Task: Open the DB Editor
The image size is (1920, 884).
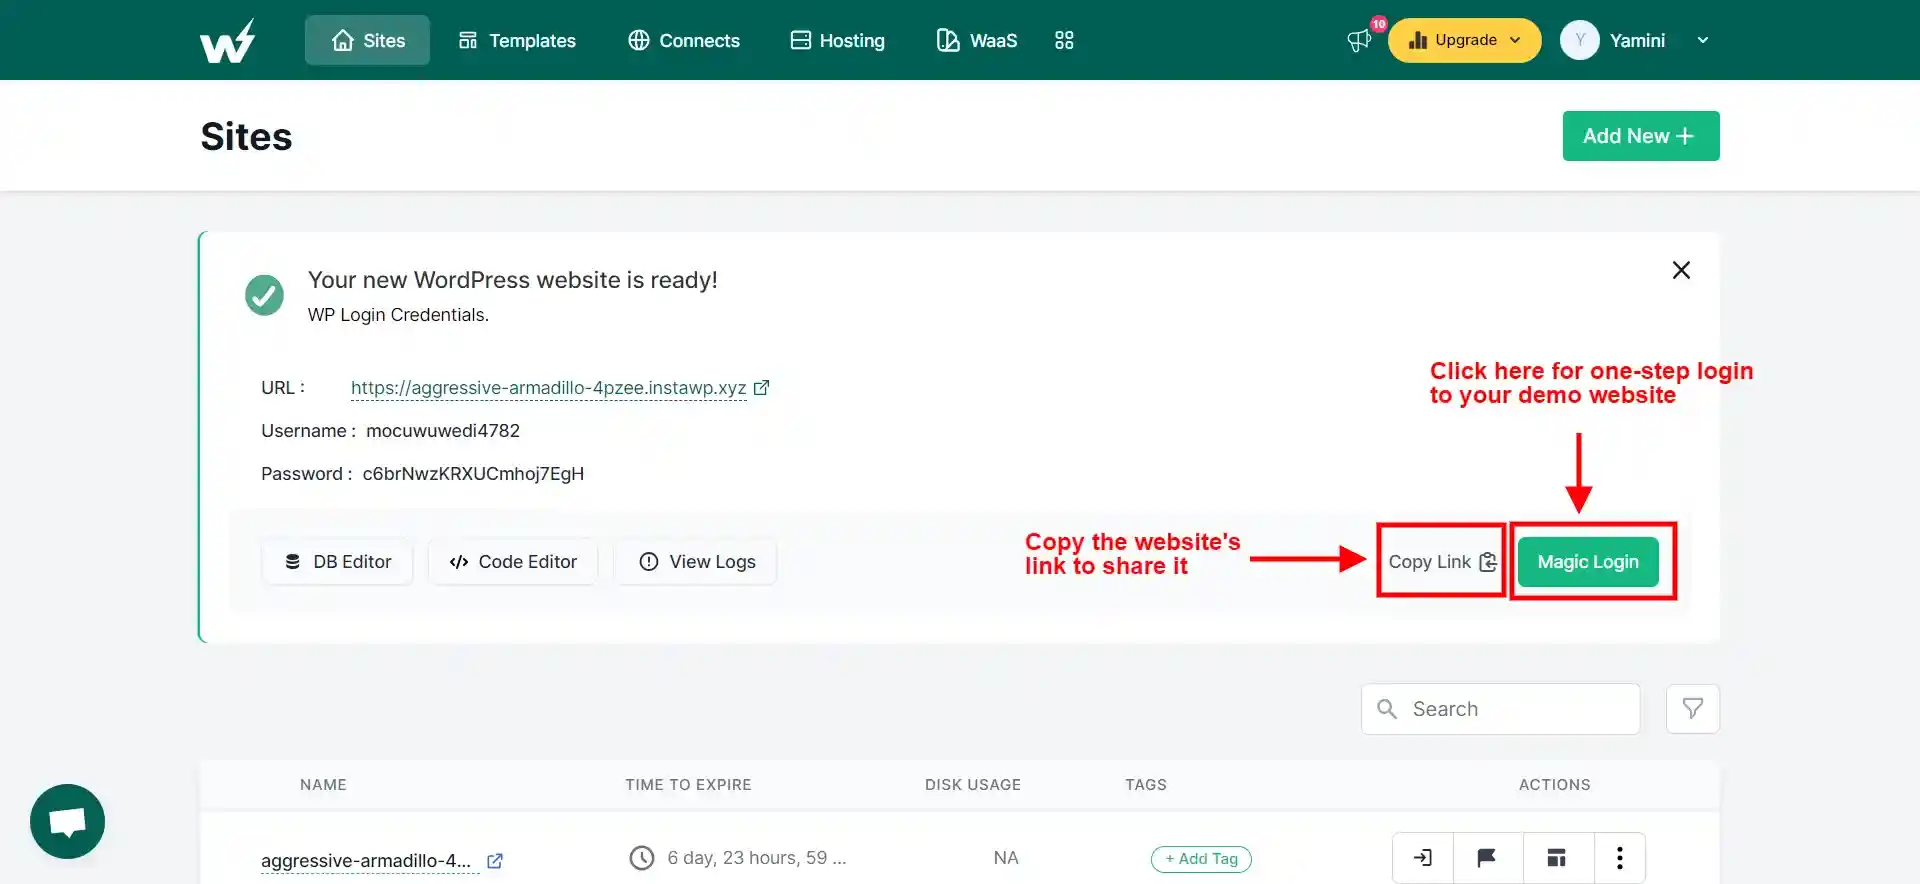Action: point(337,562)
